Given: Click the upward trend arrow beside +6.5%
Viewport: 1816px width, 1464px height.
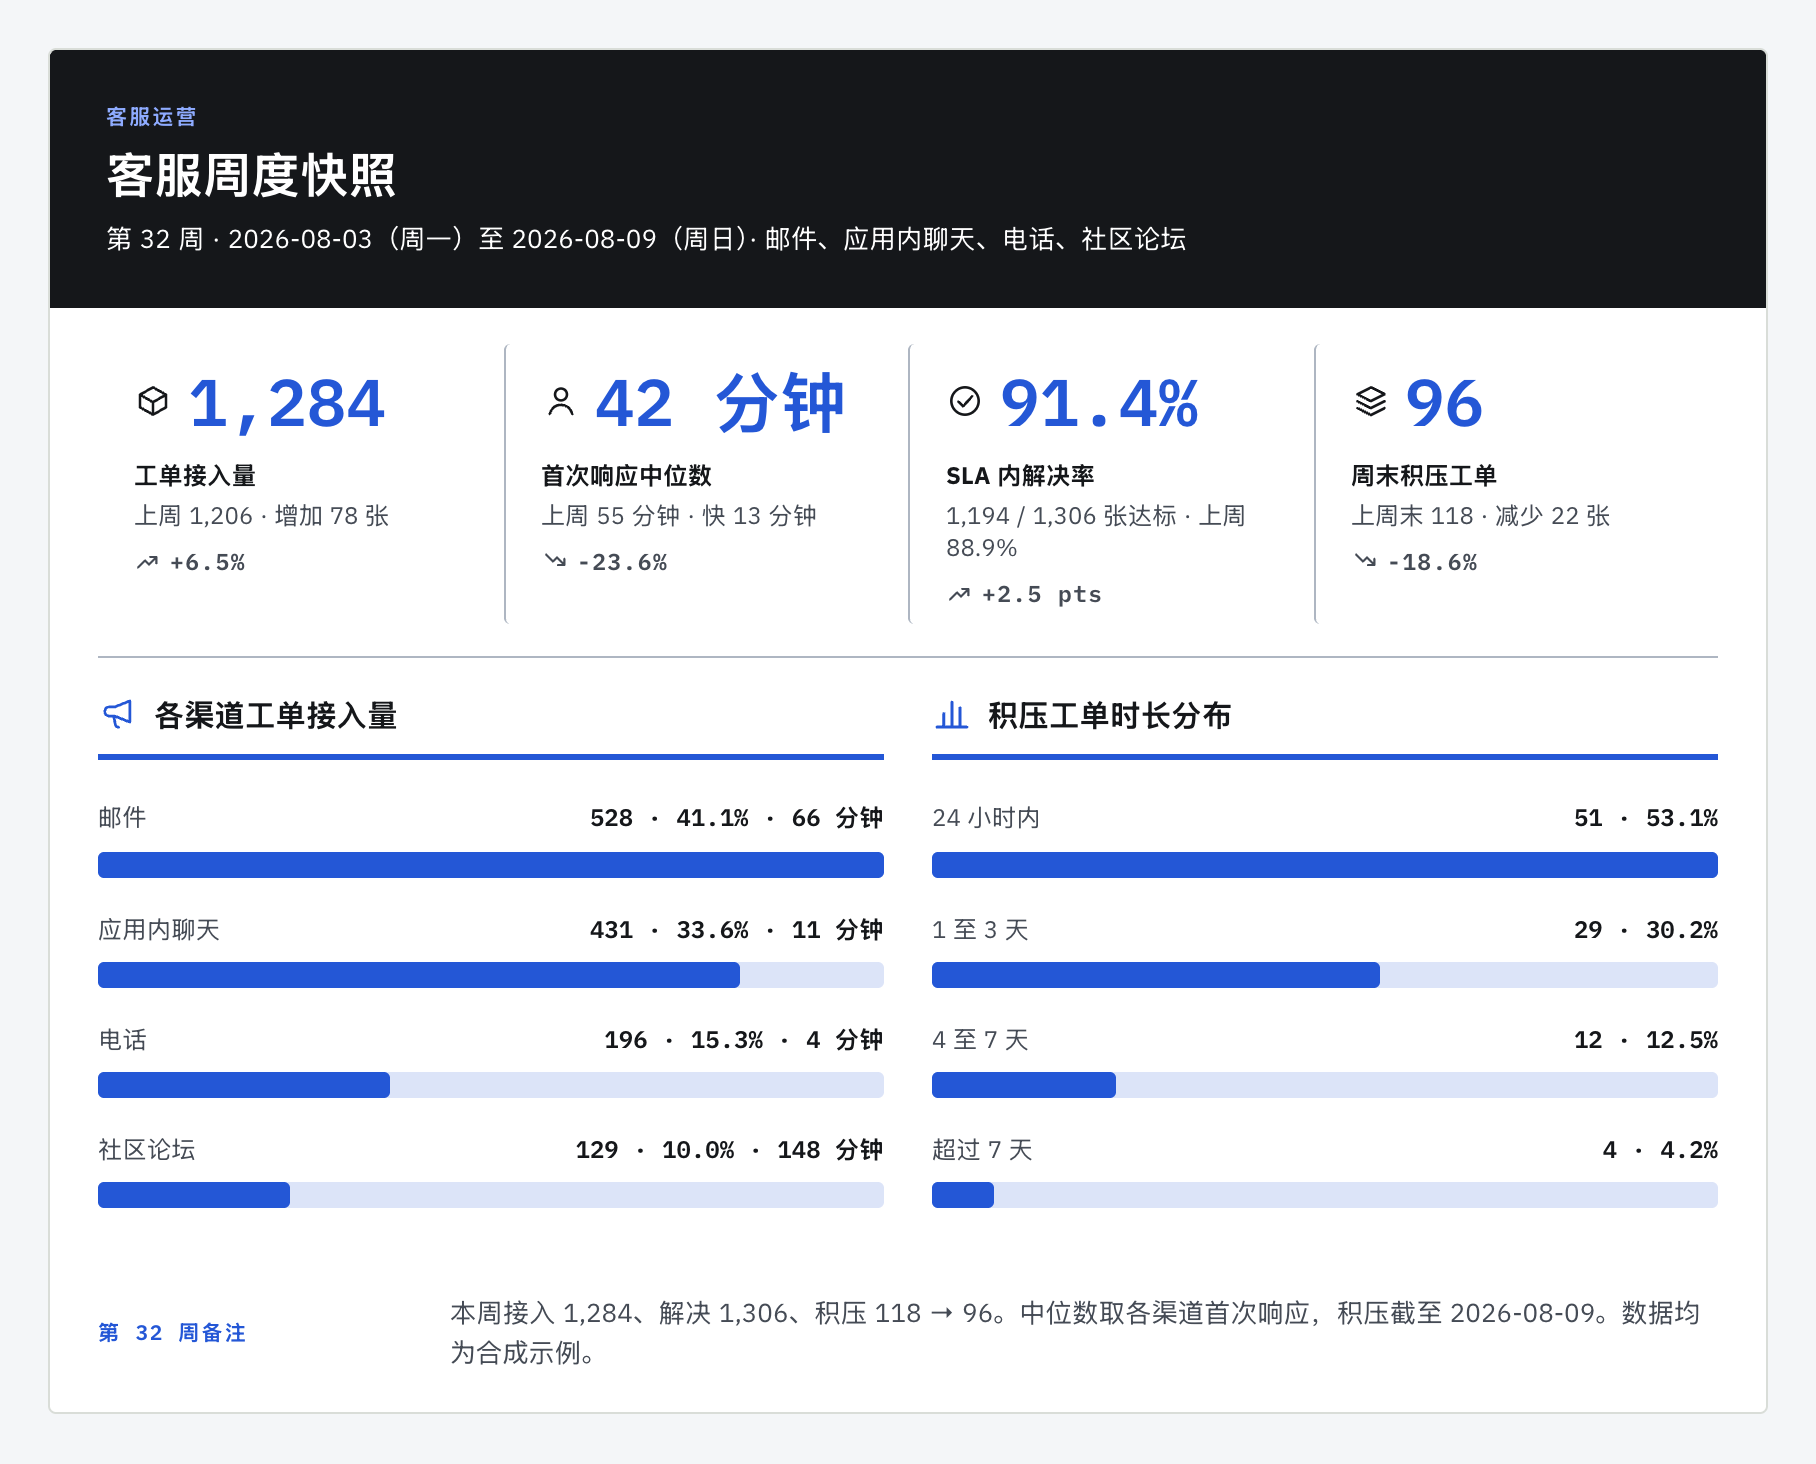Looking at the screenshot, I should point(147,562).
